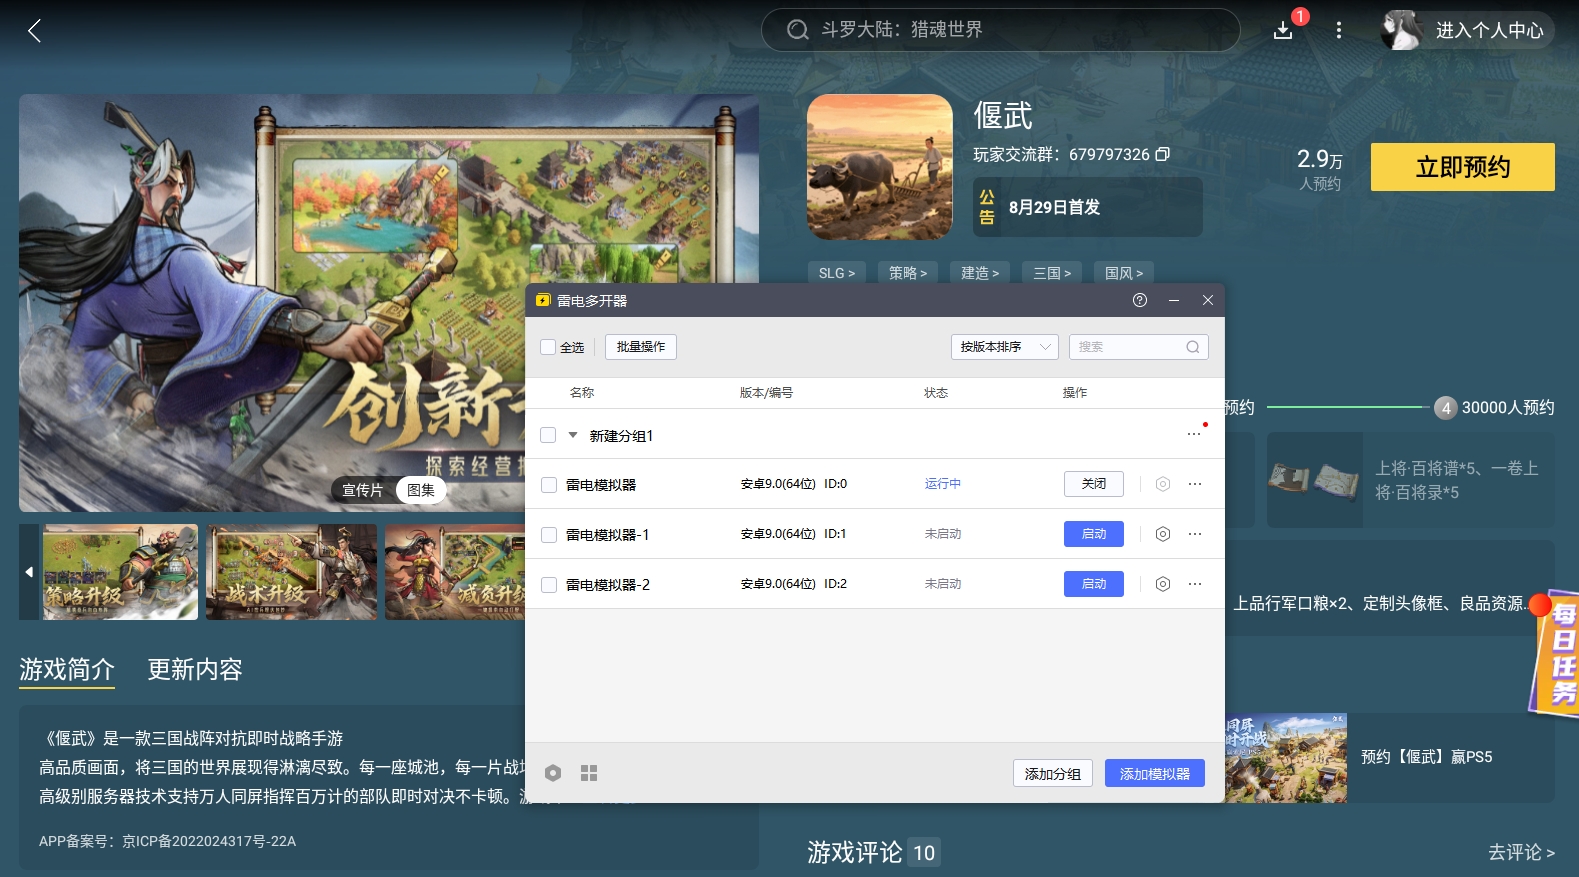Click the 运行中 status text

(943, 484)
